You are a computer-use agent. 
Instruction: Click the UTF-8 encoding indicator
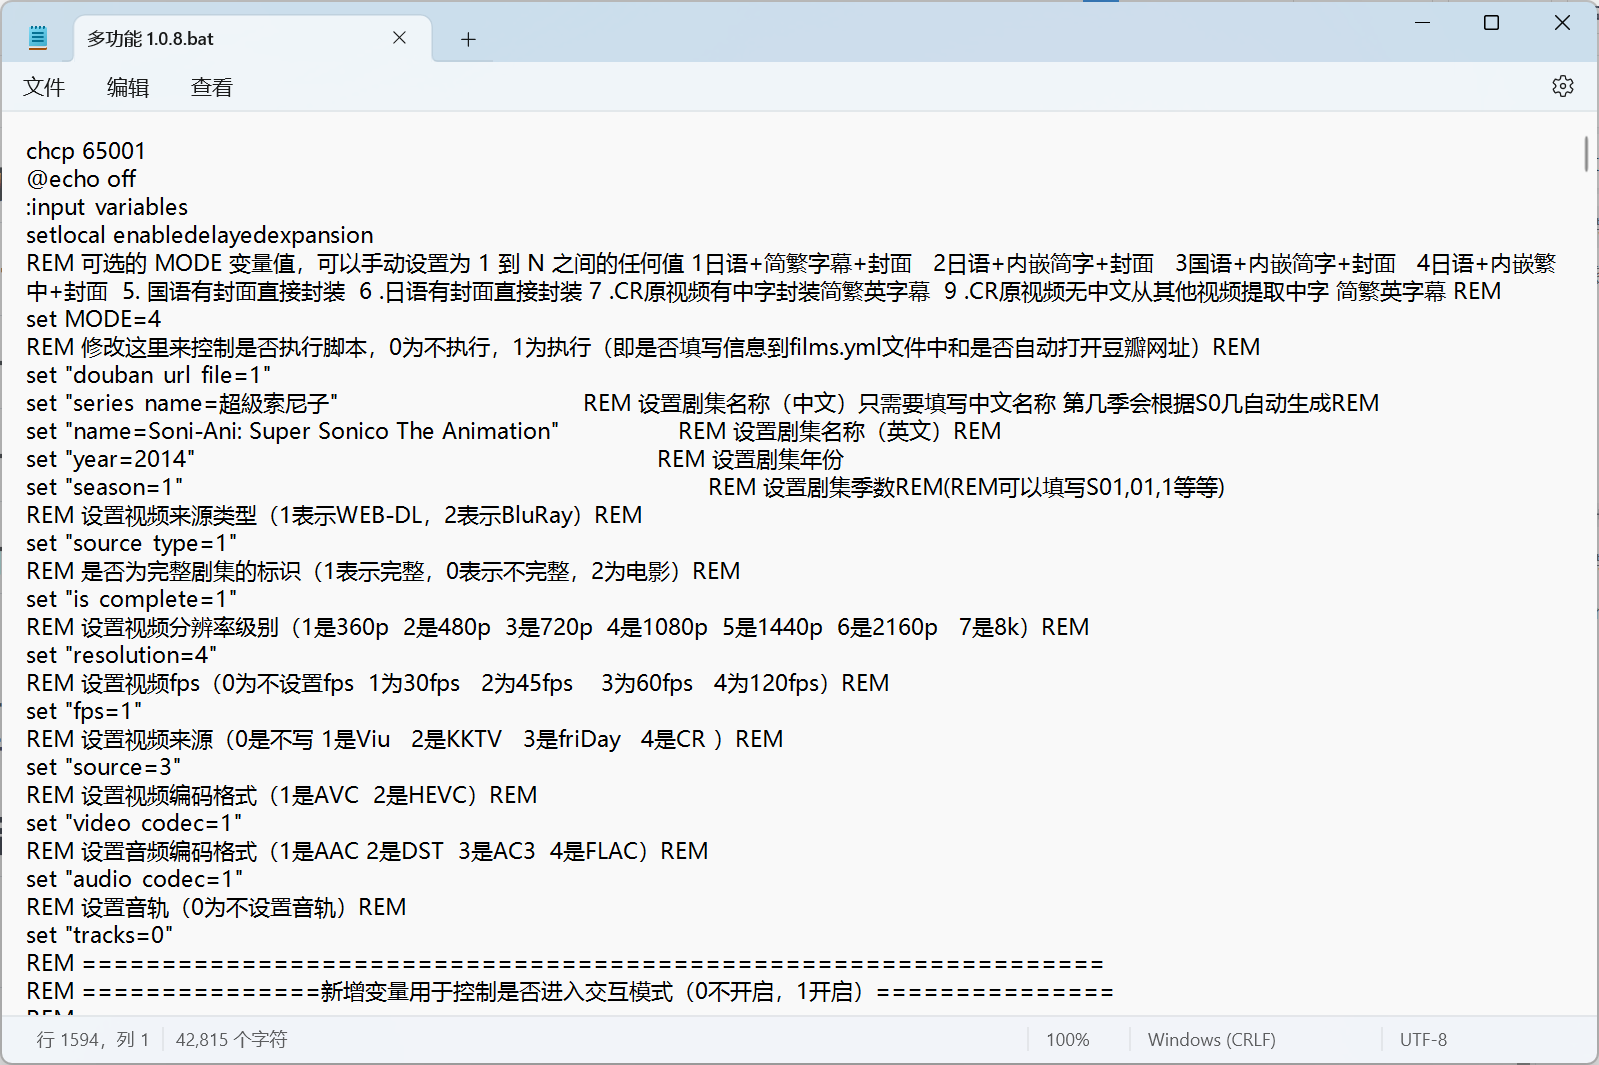(x=1423, y=1040)
